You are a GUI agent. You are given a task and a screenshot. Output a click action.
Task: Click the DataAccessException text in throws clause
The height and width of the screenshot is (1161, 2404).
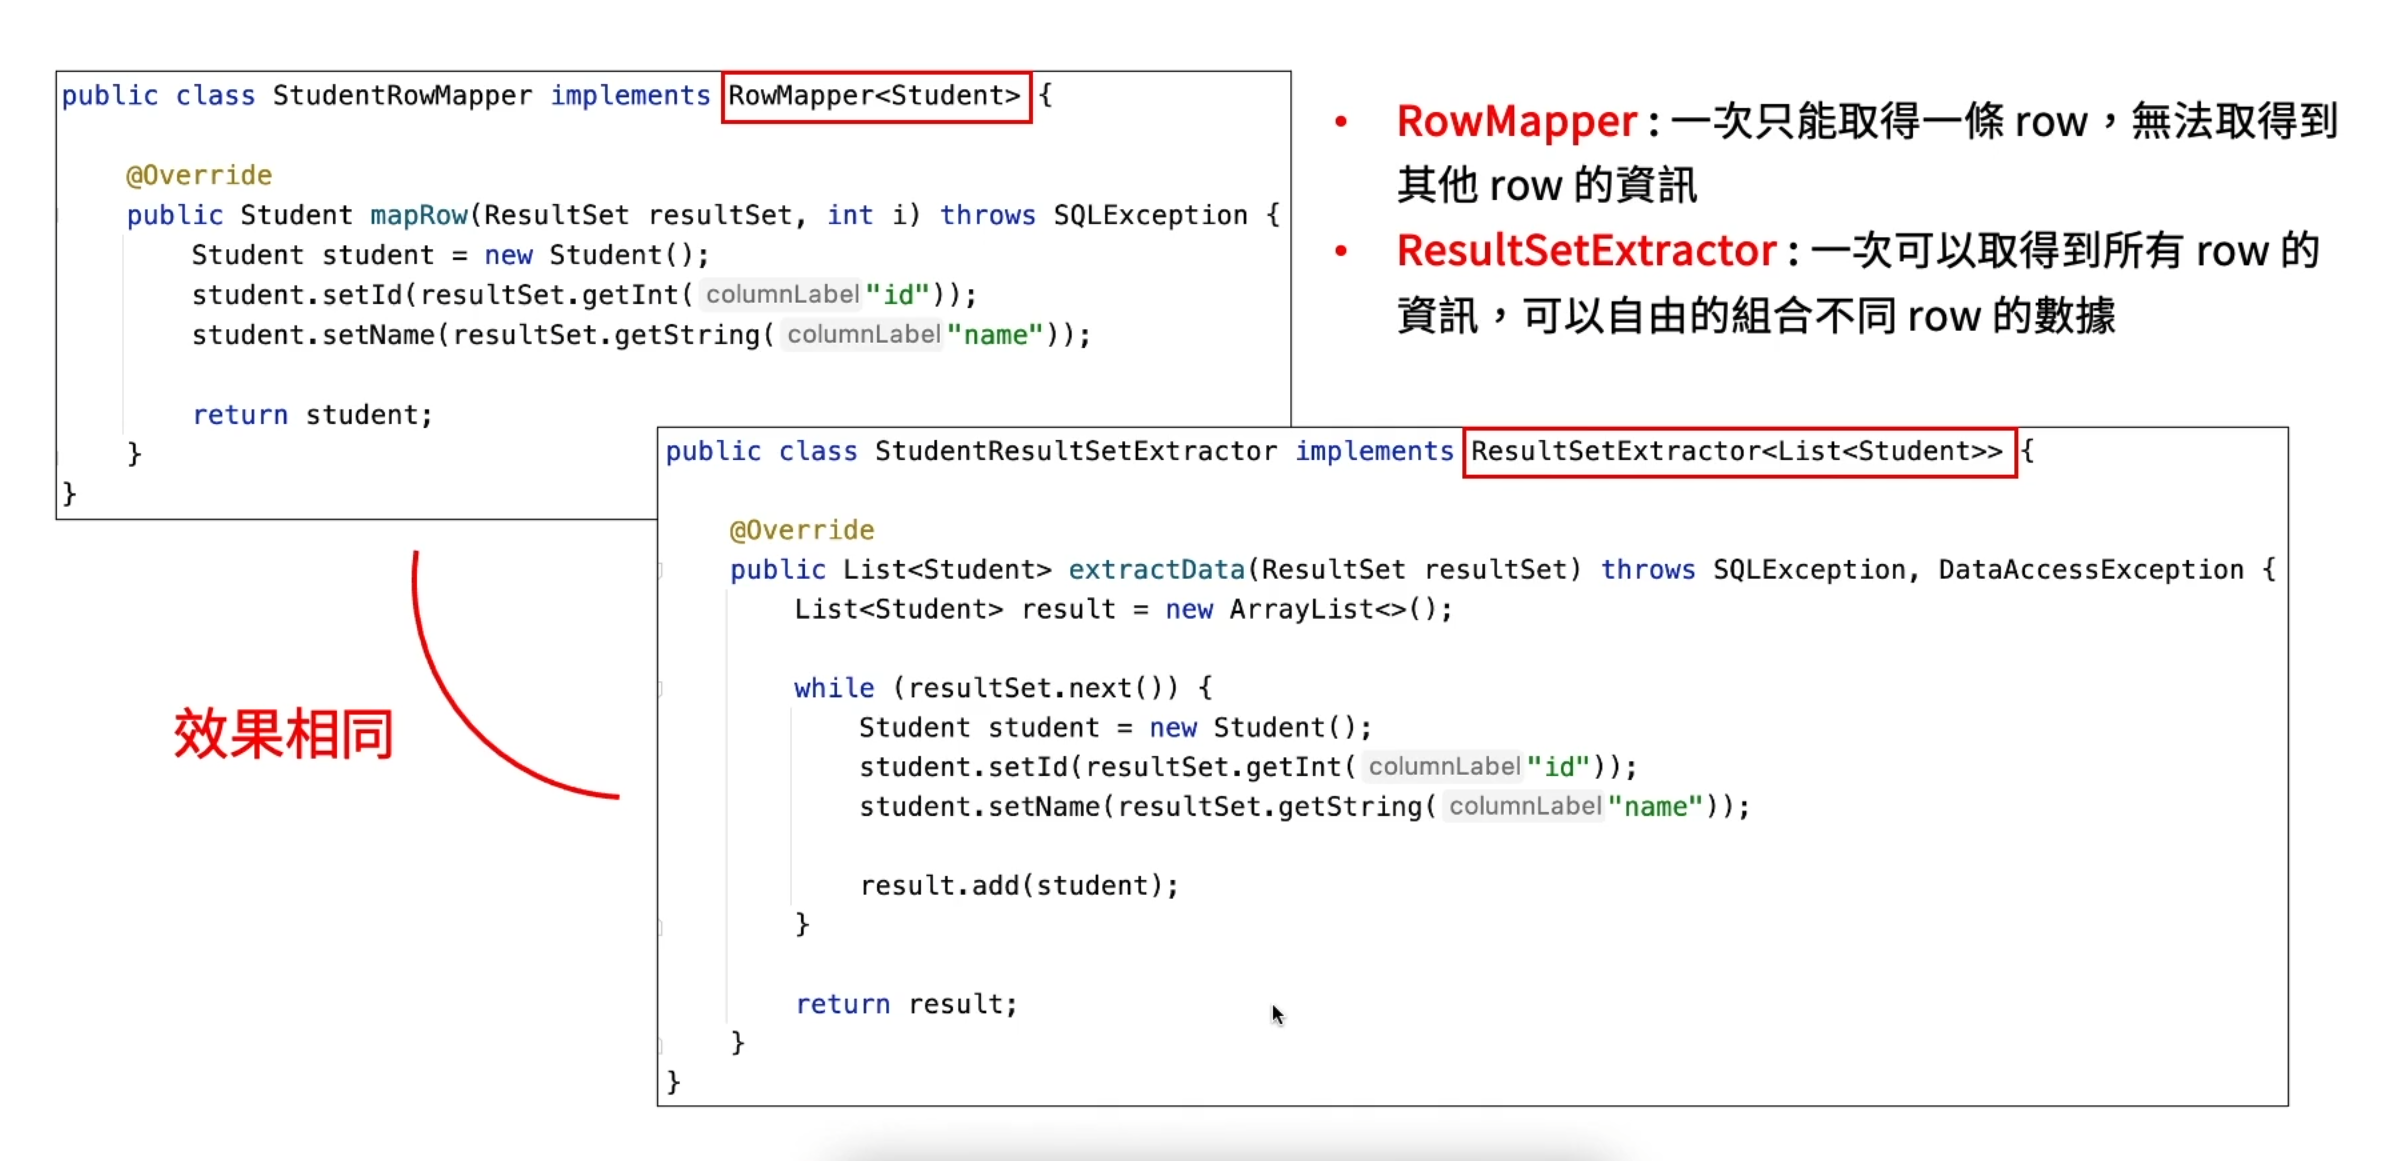pos(2091,570)
